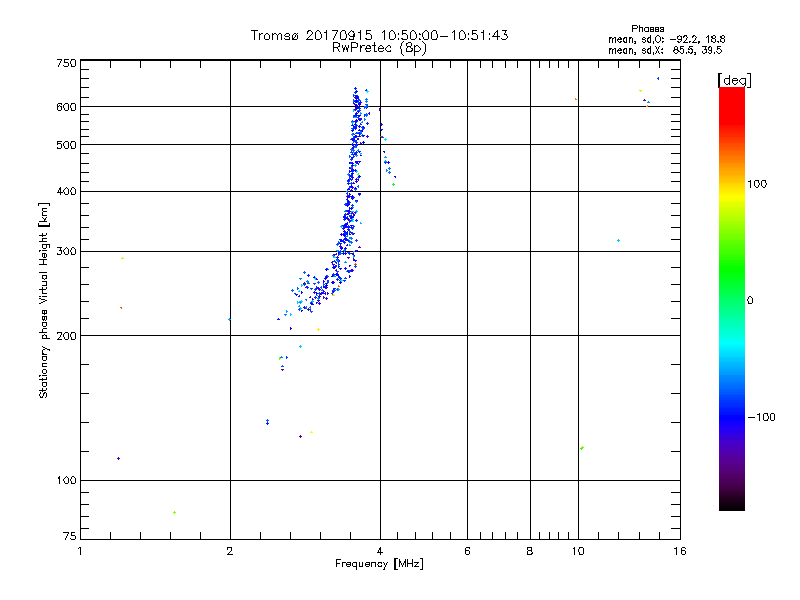Click the colorbar tick label "100"
Screen dimensions: 800x600
coord(757,184)
